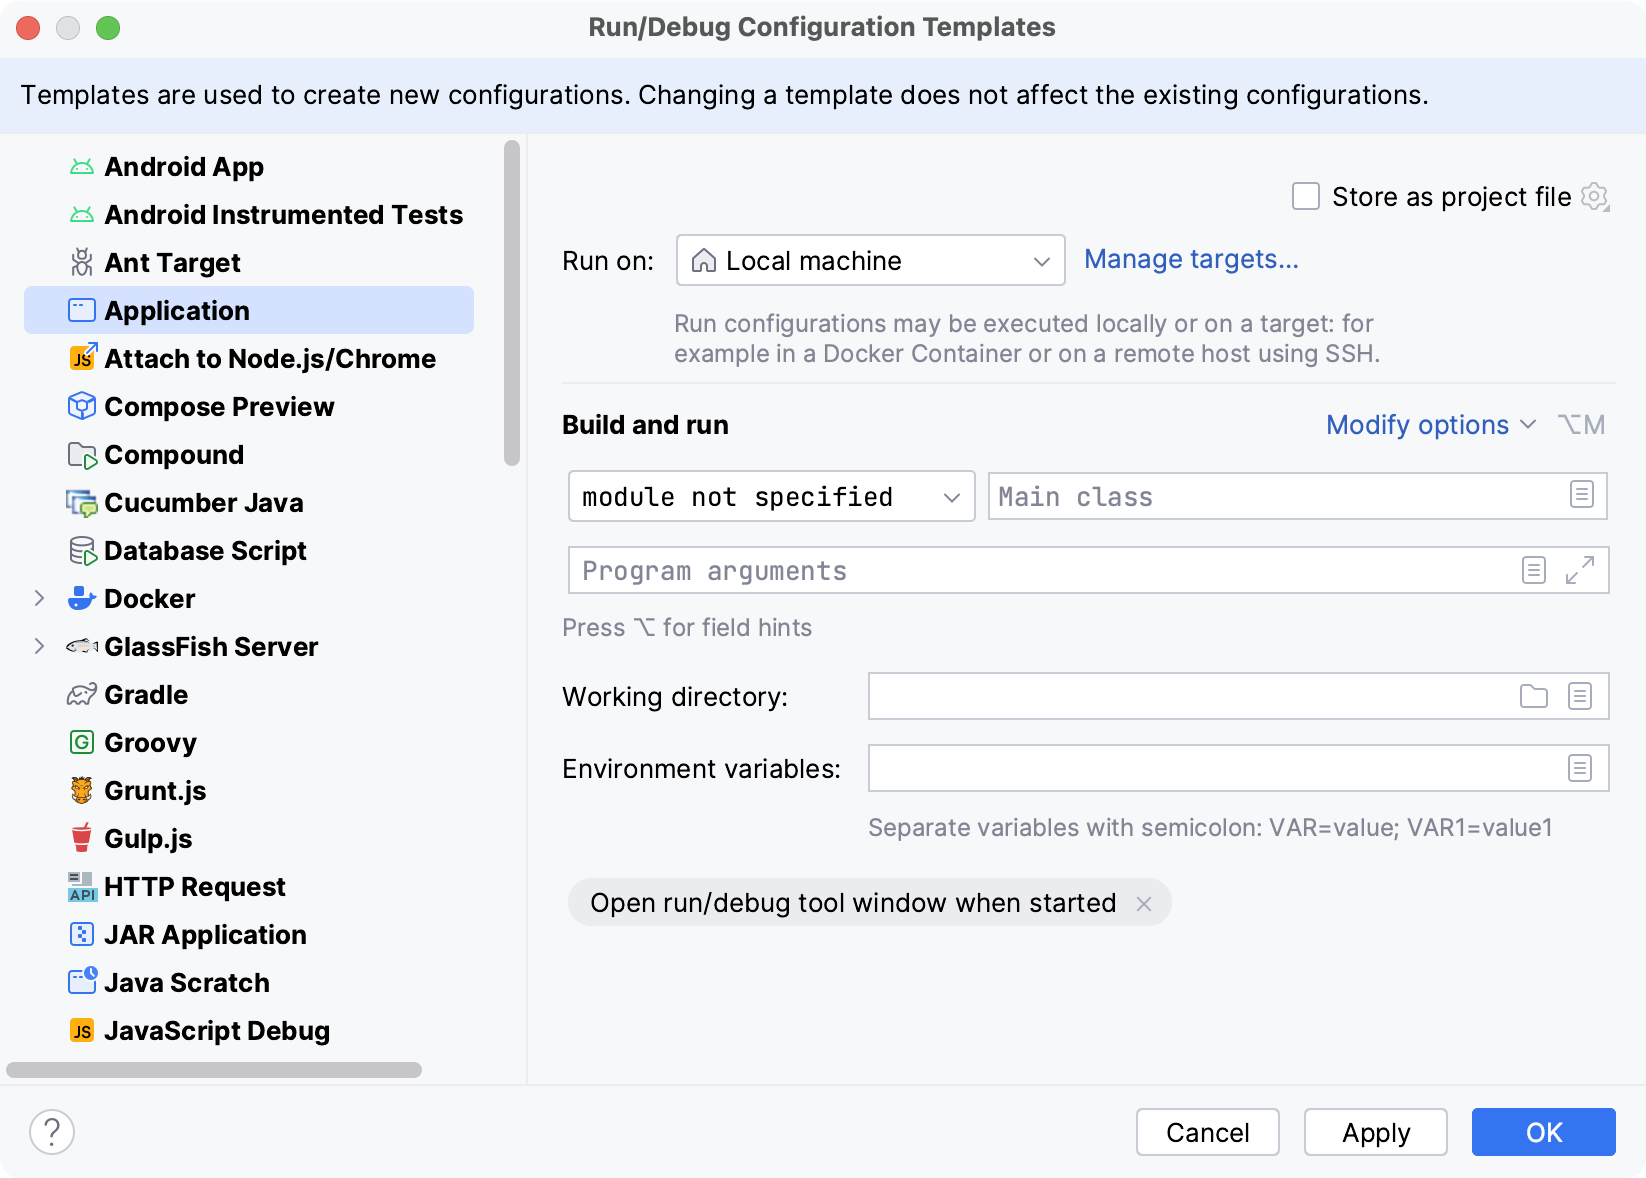Insert macros in Working directory field
Screen dimensions: 1646x1178
point(1580,696)
